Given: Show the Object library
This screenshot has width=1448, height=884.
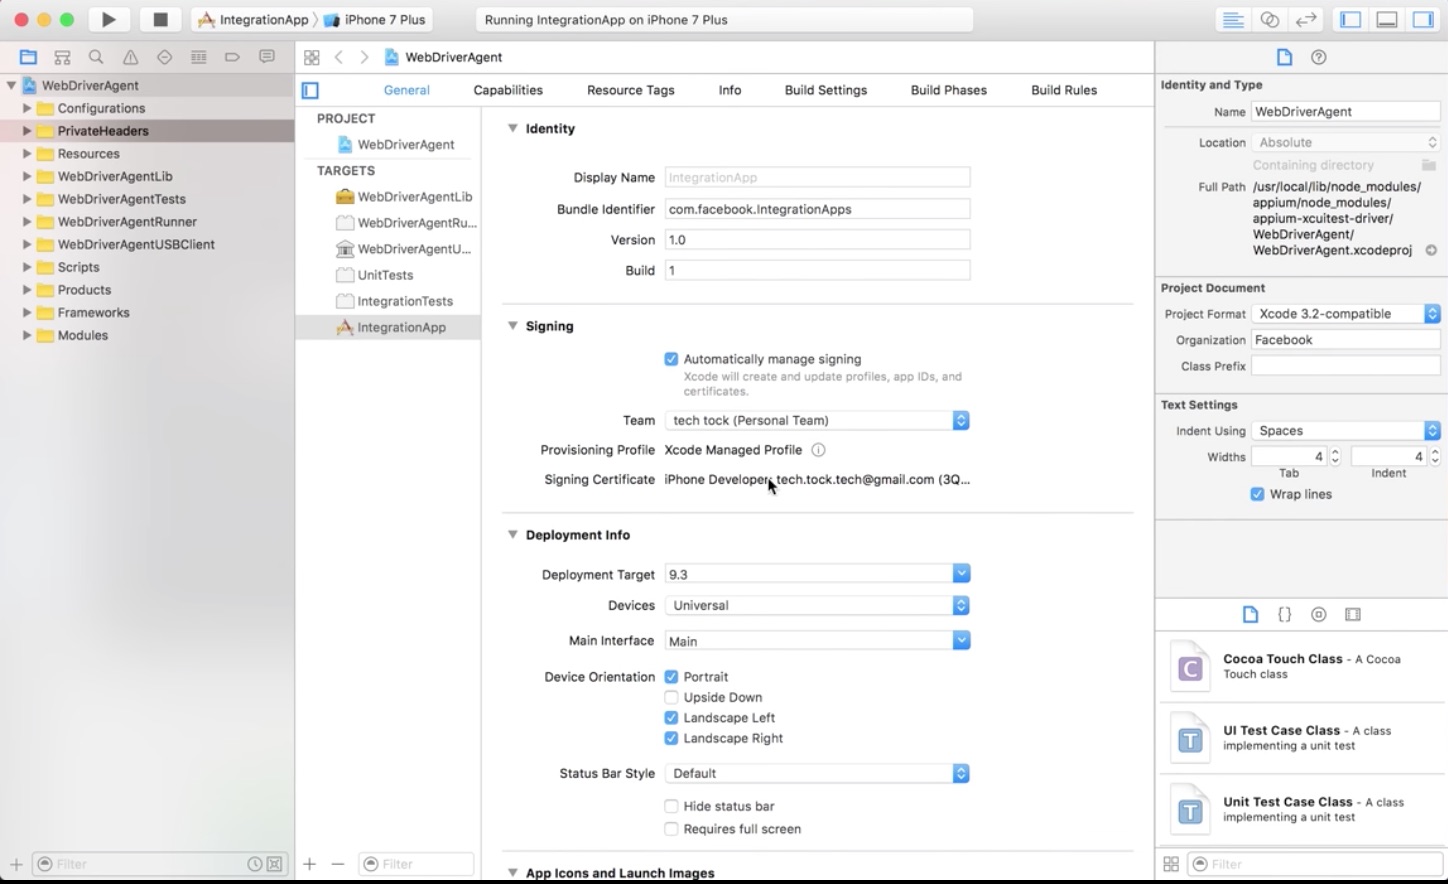Looking at the screenshot, I should coord(1319,614).
